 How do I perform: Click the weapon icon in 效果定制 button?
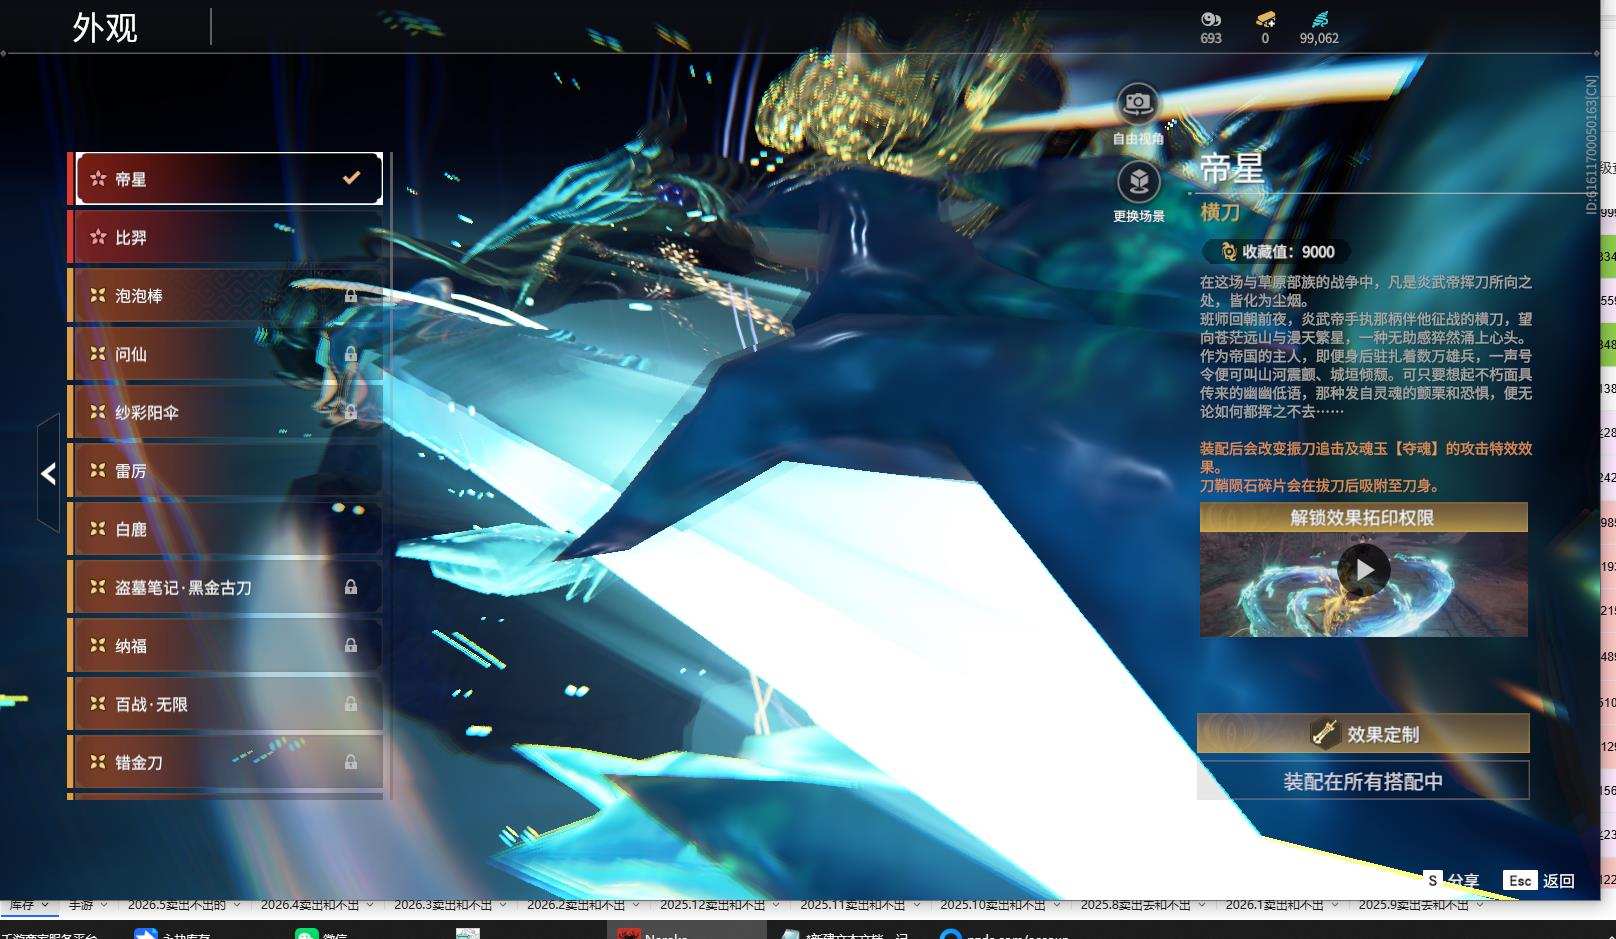click(x=1325, y=733)
